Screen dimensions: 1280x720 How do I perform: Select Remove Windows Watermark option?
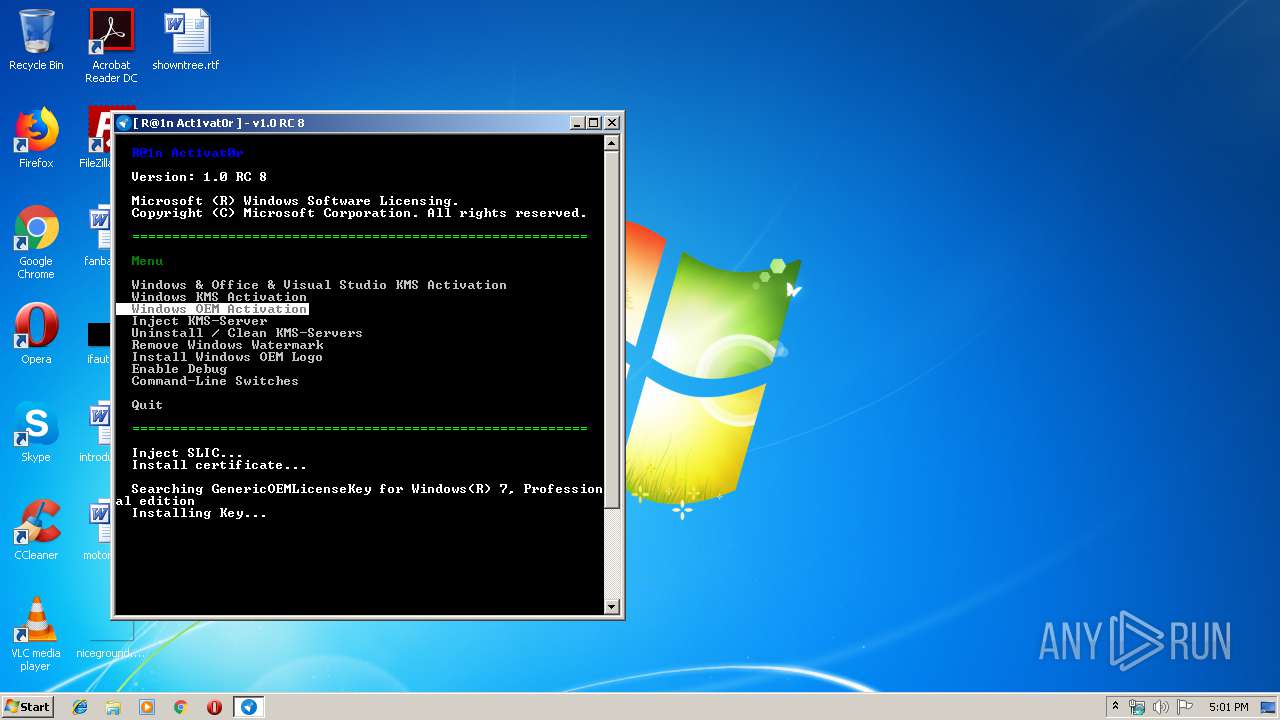coord(227,345)
